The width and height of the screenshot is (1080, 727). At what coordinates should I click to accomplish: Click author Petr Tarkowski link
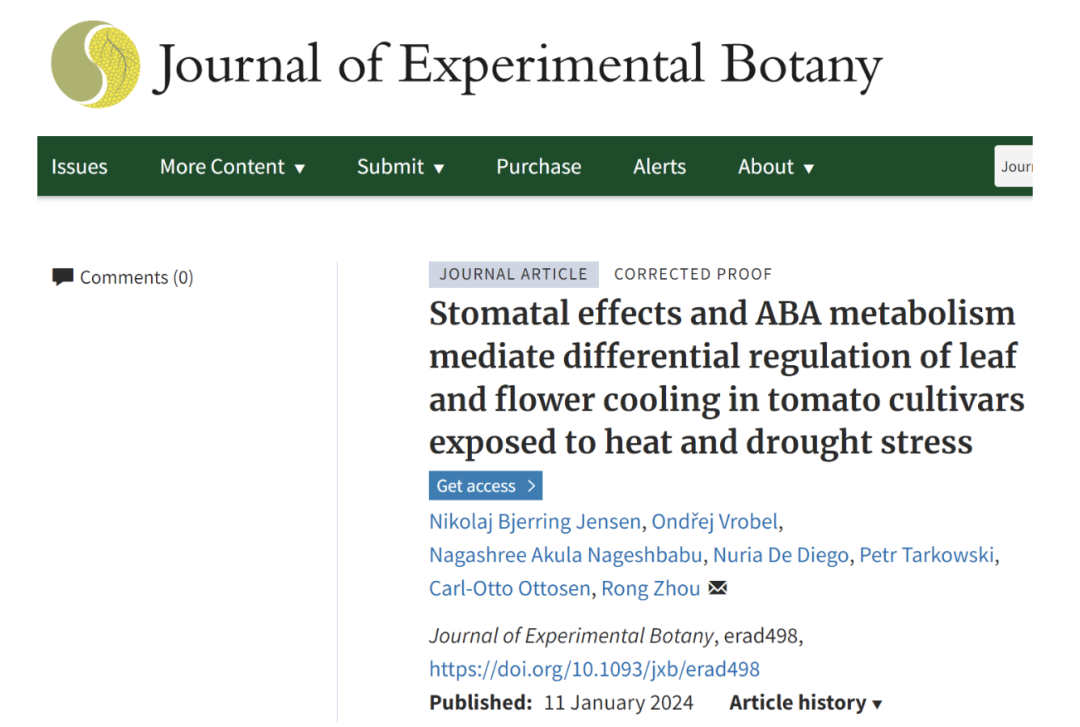(x=927, y=555)
